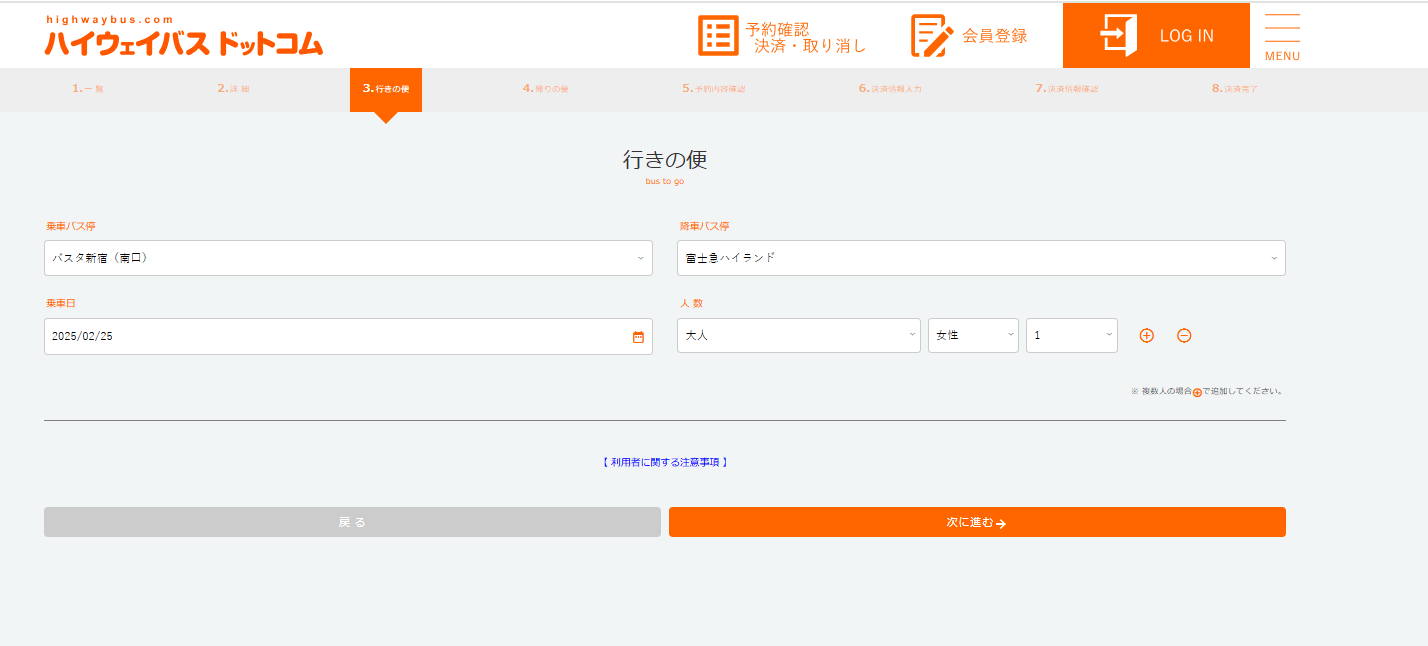Viewport: 1428px width, 646px height.
Task: Go to step 2 詳細
Action: pos(233,89)
